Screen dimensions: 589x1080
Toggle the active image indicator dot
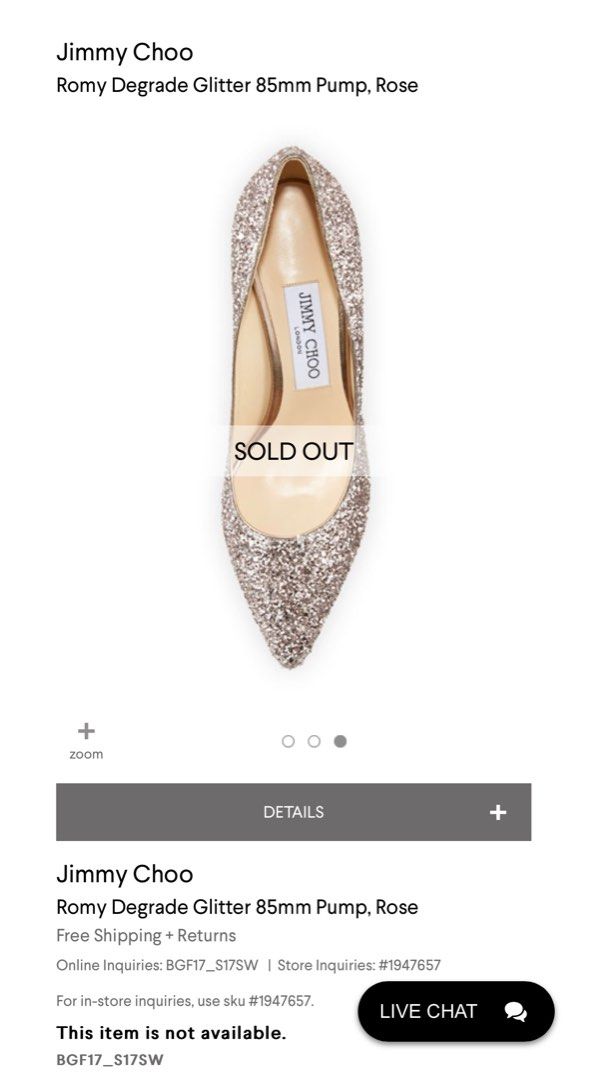[340, 741]
